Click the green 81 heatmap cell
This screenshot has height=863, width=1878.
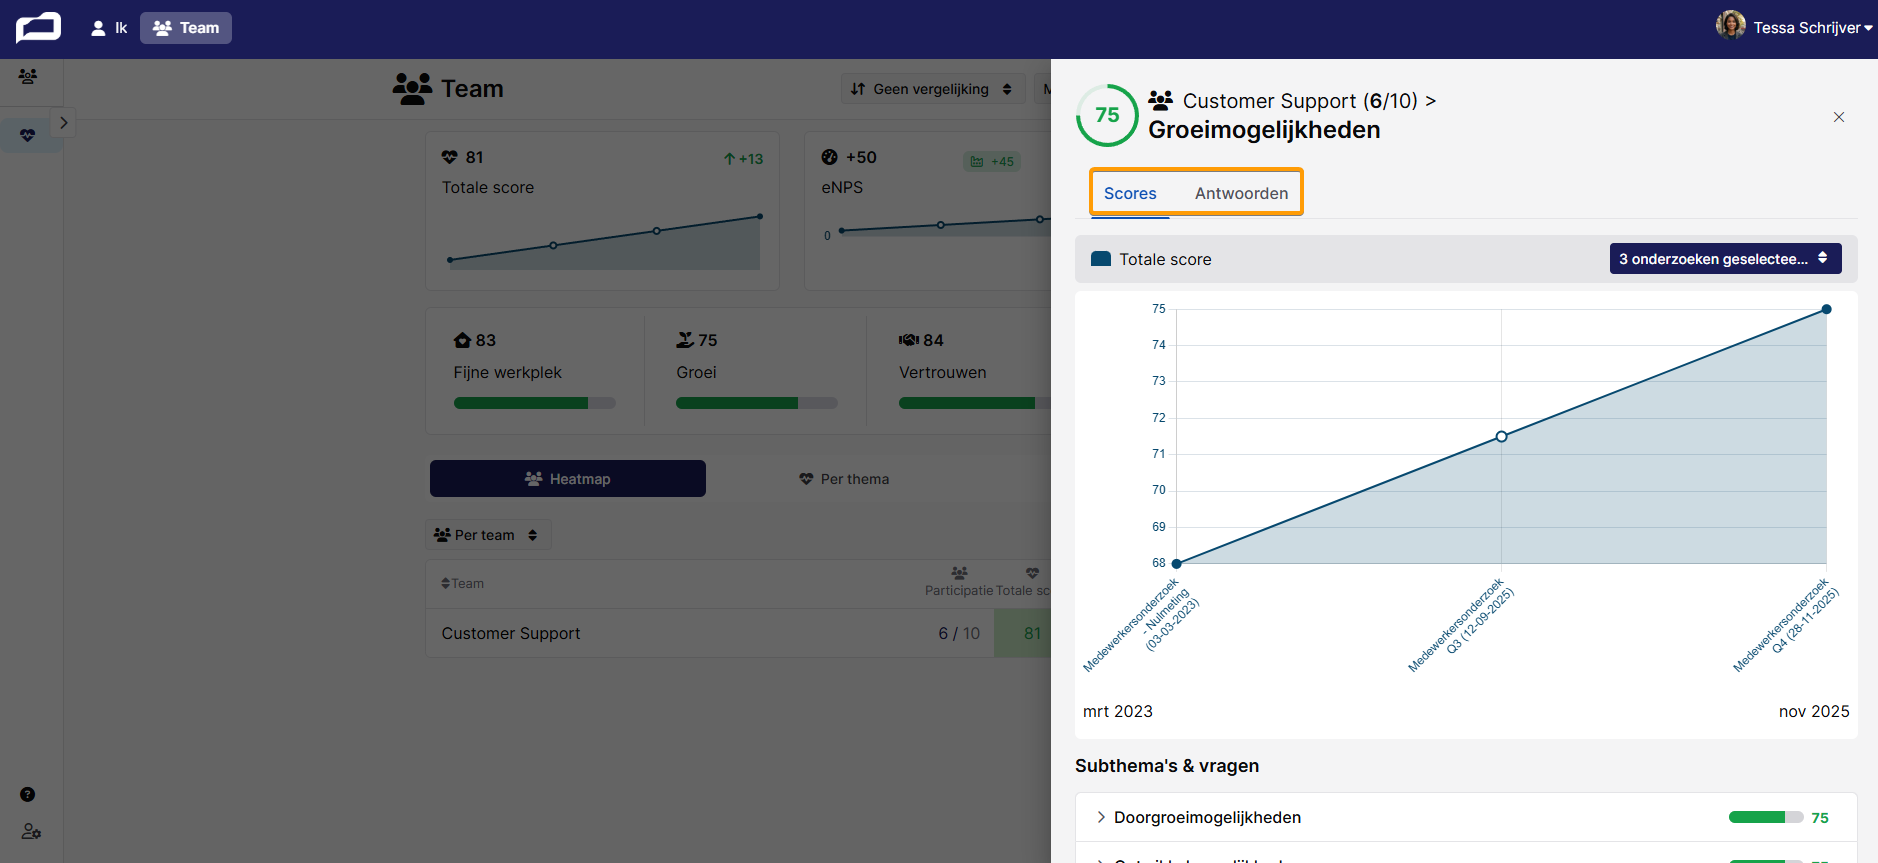pyautogui.click(x=1023, y=633)
